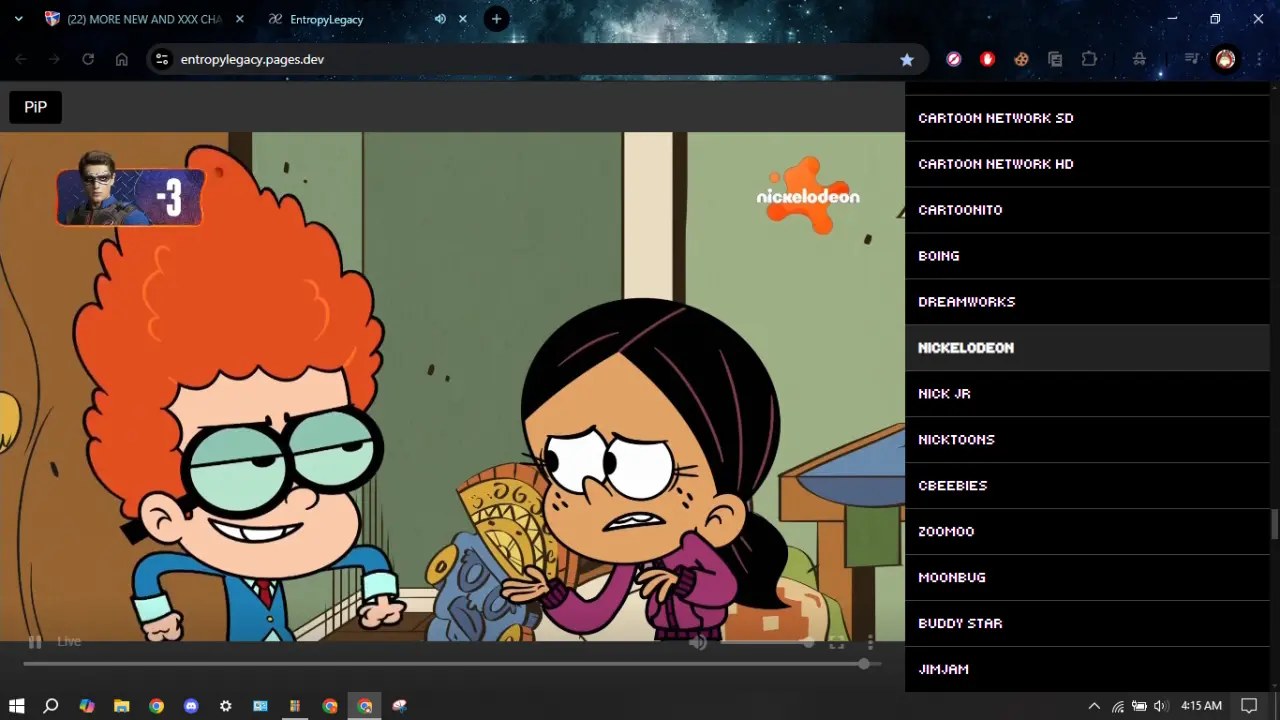The image size is (1280, 720).
Task: Click the incognito hat-and-glasses extension icon
Action: pyautogui.click(x=1139, y=59)
